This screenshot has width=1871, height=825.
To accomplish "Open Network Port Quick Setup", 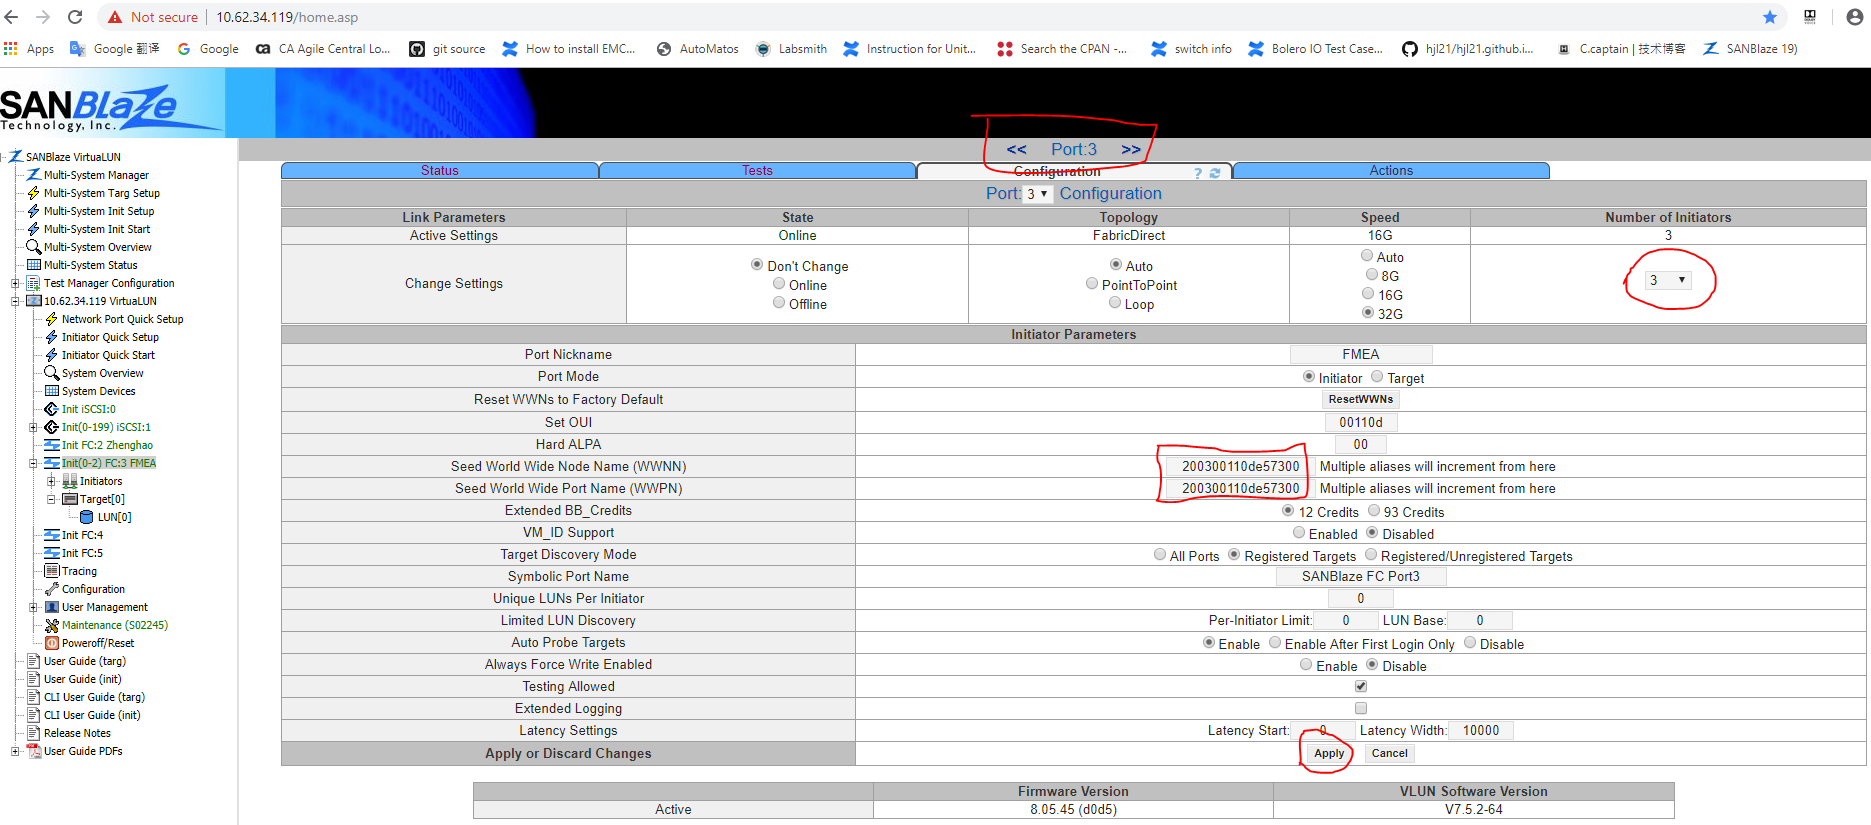I will pos(122,319).
